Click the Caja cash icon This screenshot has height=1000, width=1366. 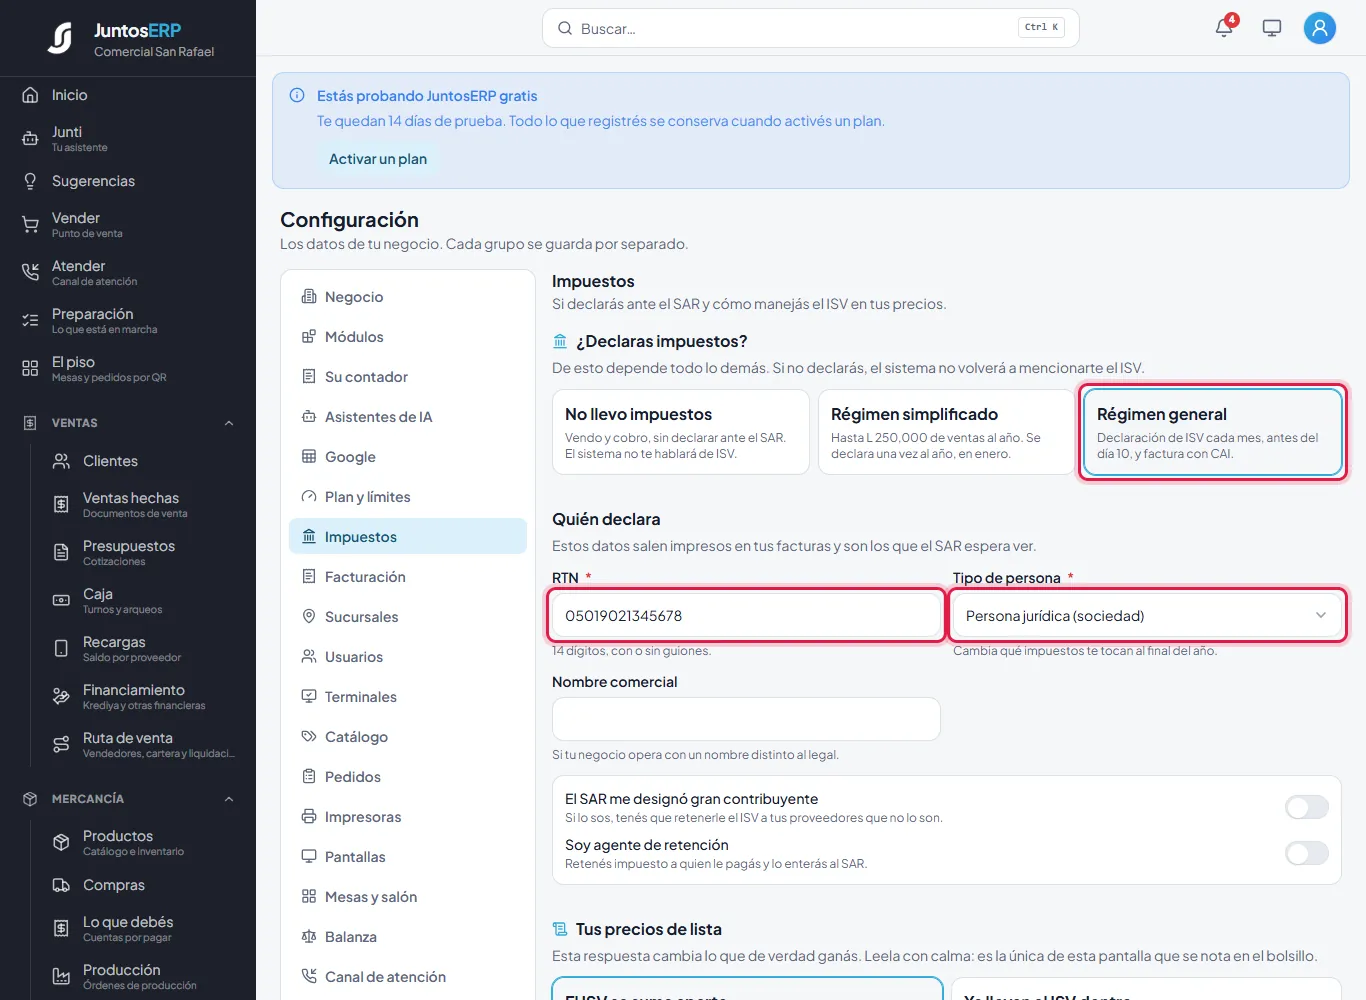point(61,601)
